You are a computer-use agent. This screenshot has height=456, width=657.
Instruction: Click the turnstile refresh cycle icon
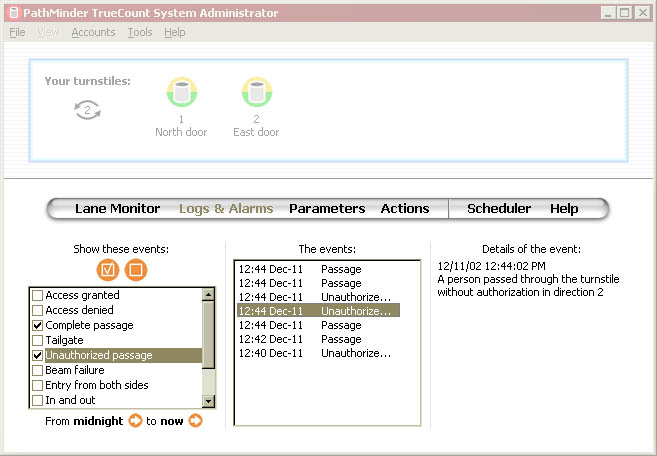pyautogui.click(x=88, y=110)
